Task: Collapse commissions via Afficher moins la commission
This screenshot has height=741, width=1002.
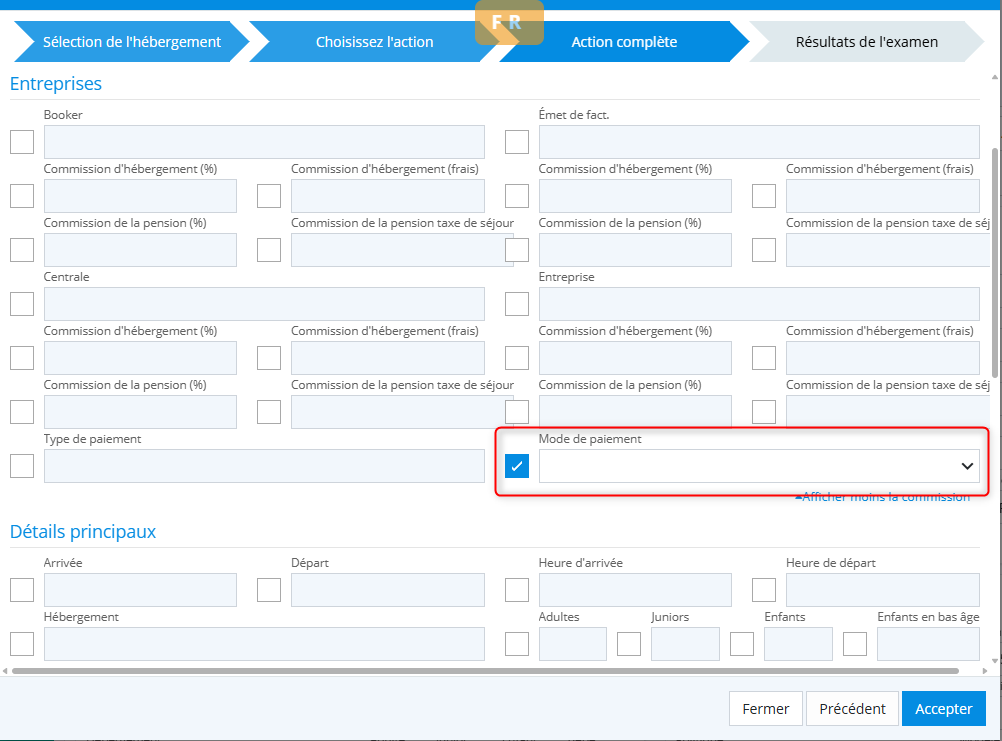Action: (x=882, y=497)
